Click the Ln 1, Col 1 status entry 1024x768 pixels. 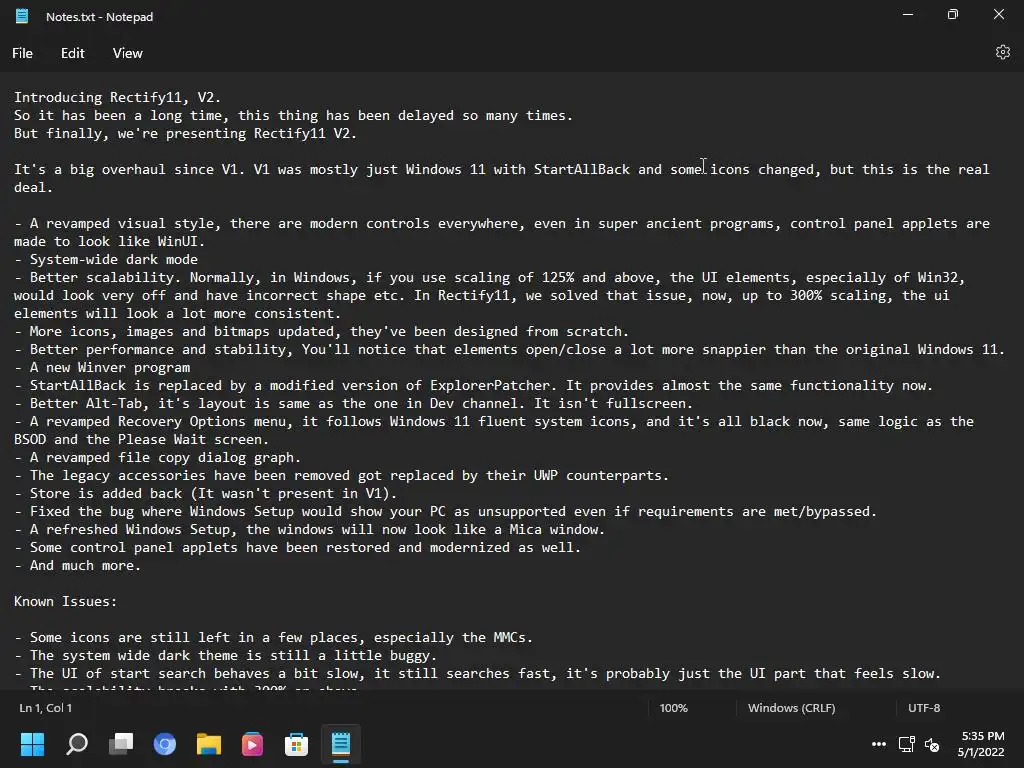tap(46, 708)
